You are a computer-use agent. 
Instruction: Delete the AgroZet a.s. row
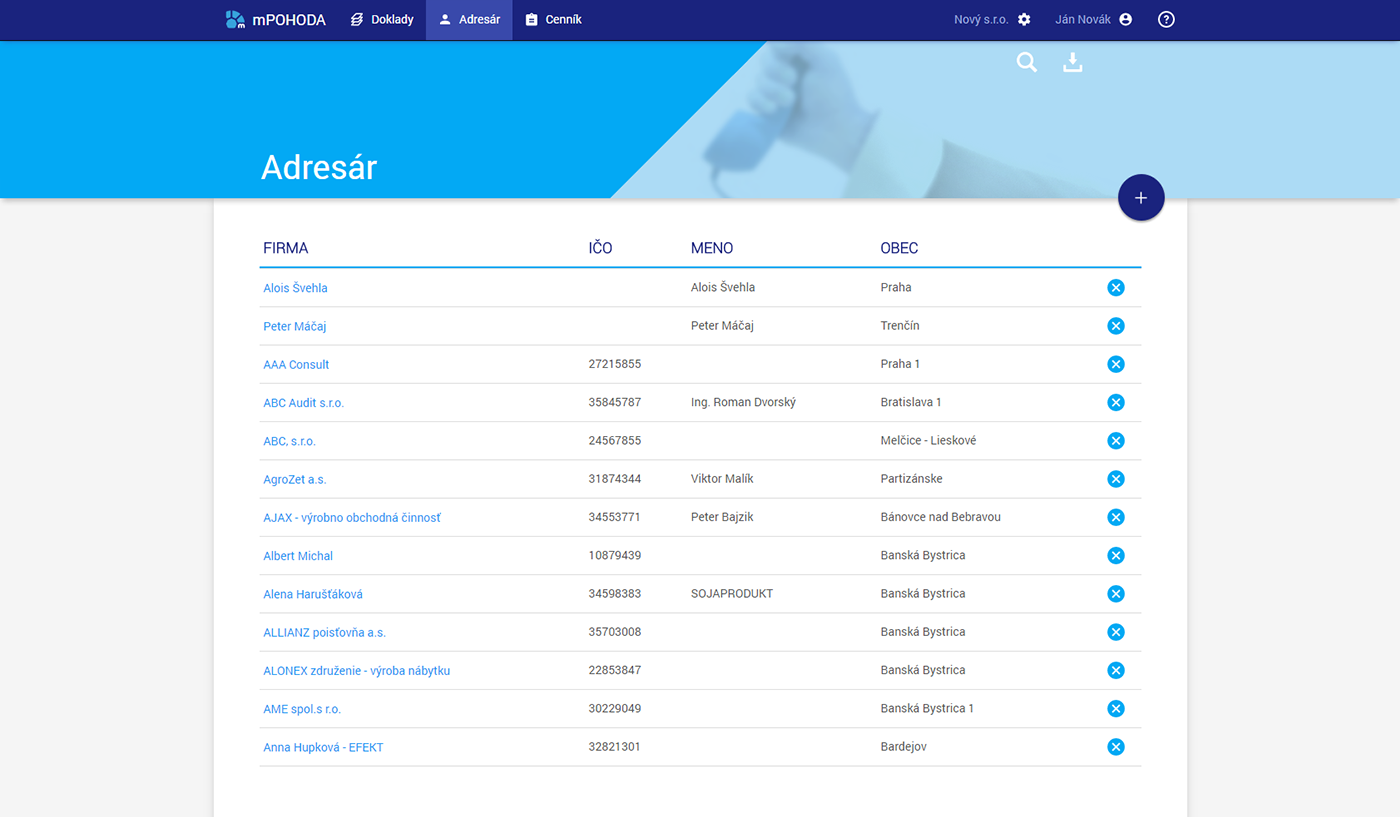(1116, 479)
